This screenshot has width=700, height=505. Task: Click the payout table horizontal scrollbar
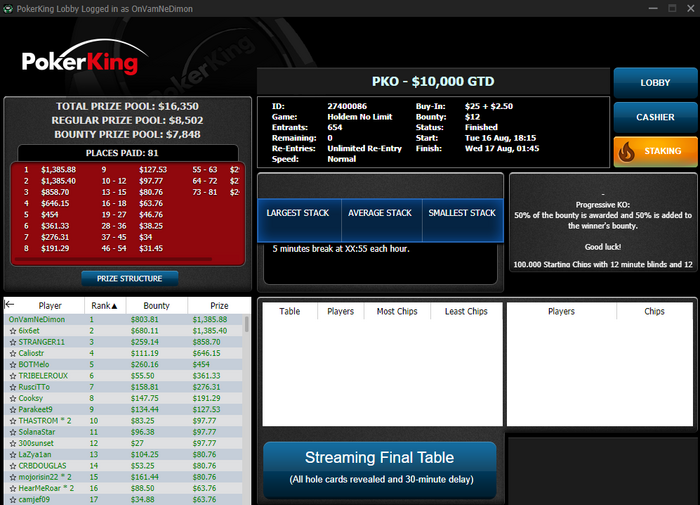tap(113, 259)
